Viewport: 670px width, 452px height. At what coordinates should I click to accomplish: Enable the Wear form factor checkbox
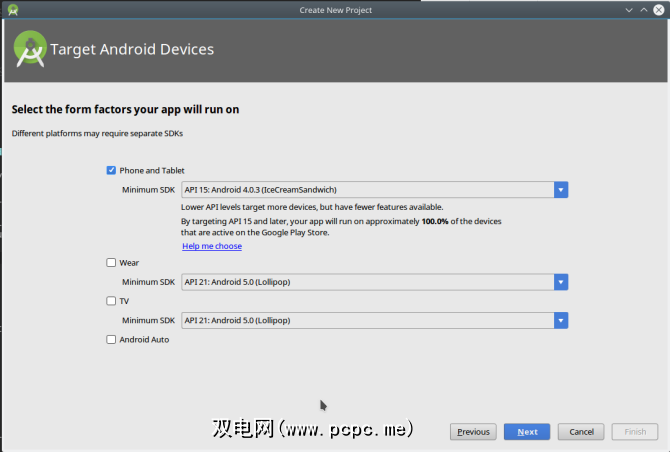[111, 263]
